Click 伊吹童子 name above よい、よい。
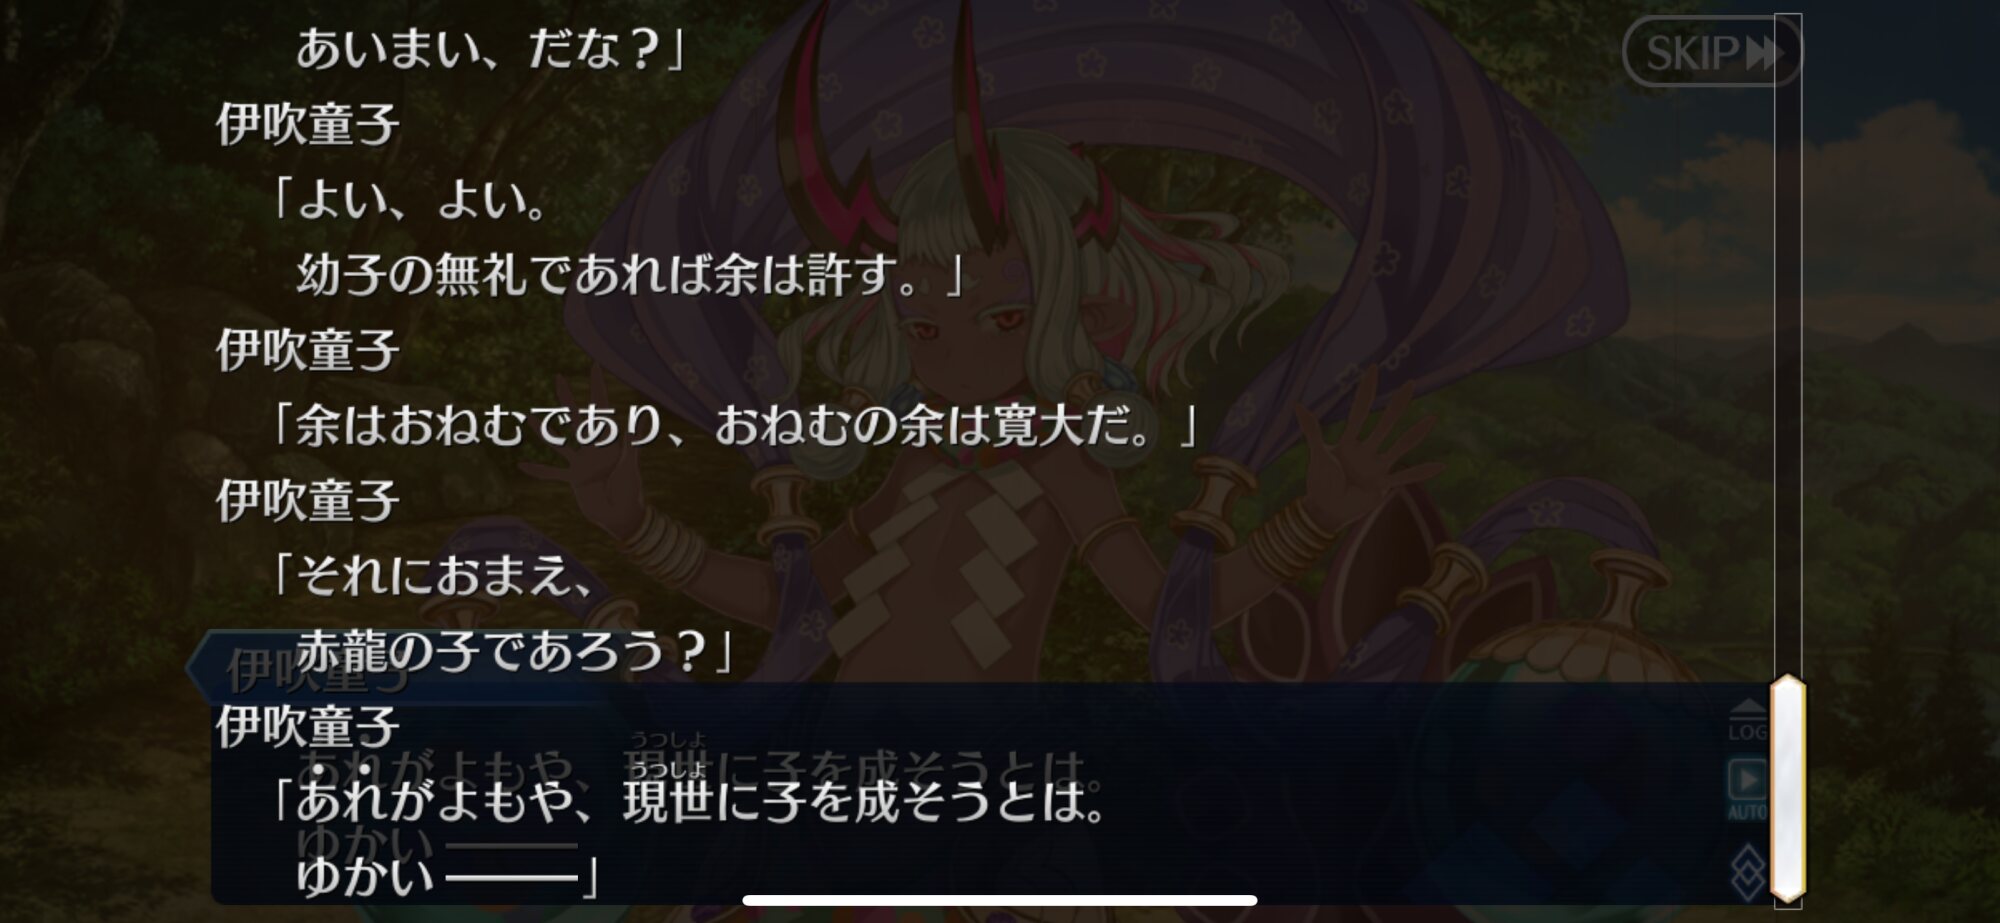Viewport: 2000px width, 923px height. tap(308, 124)
